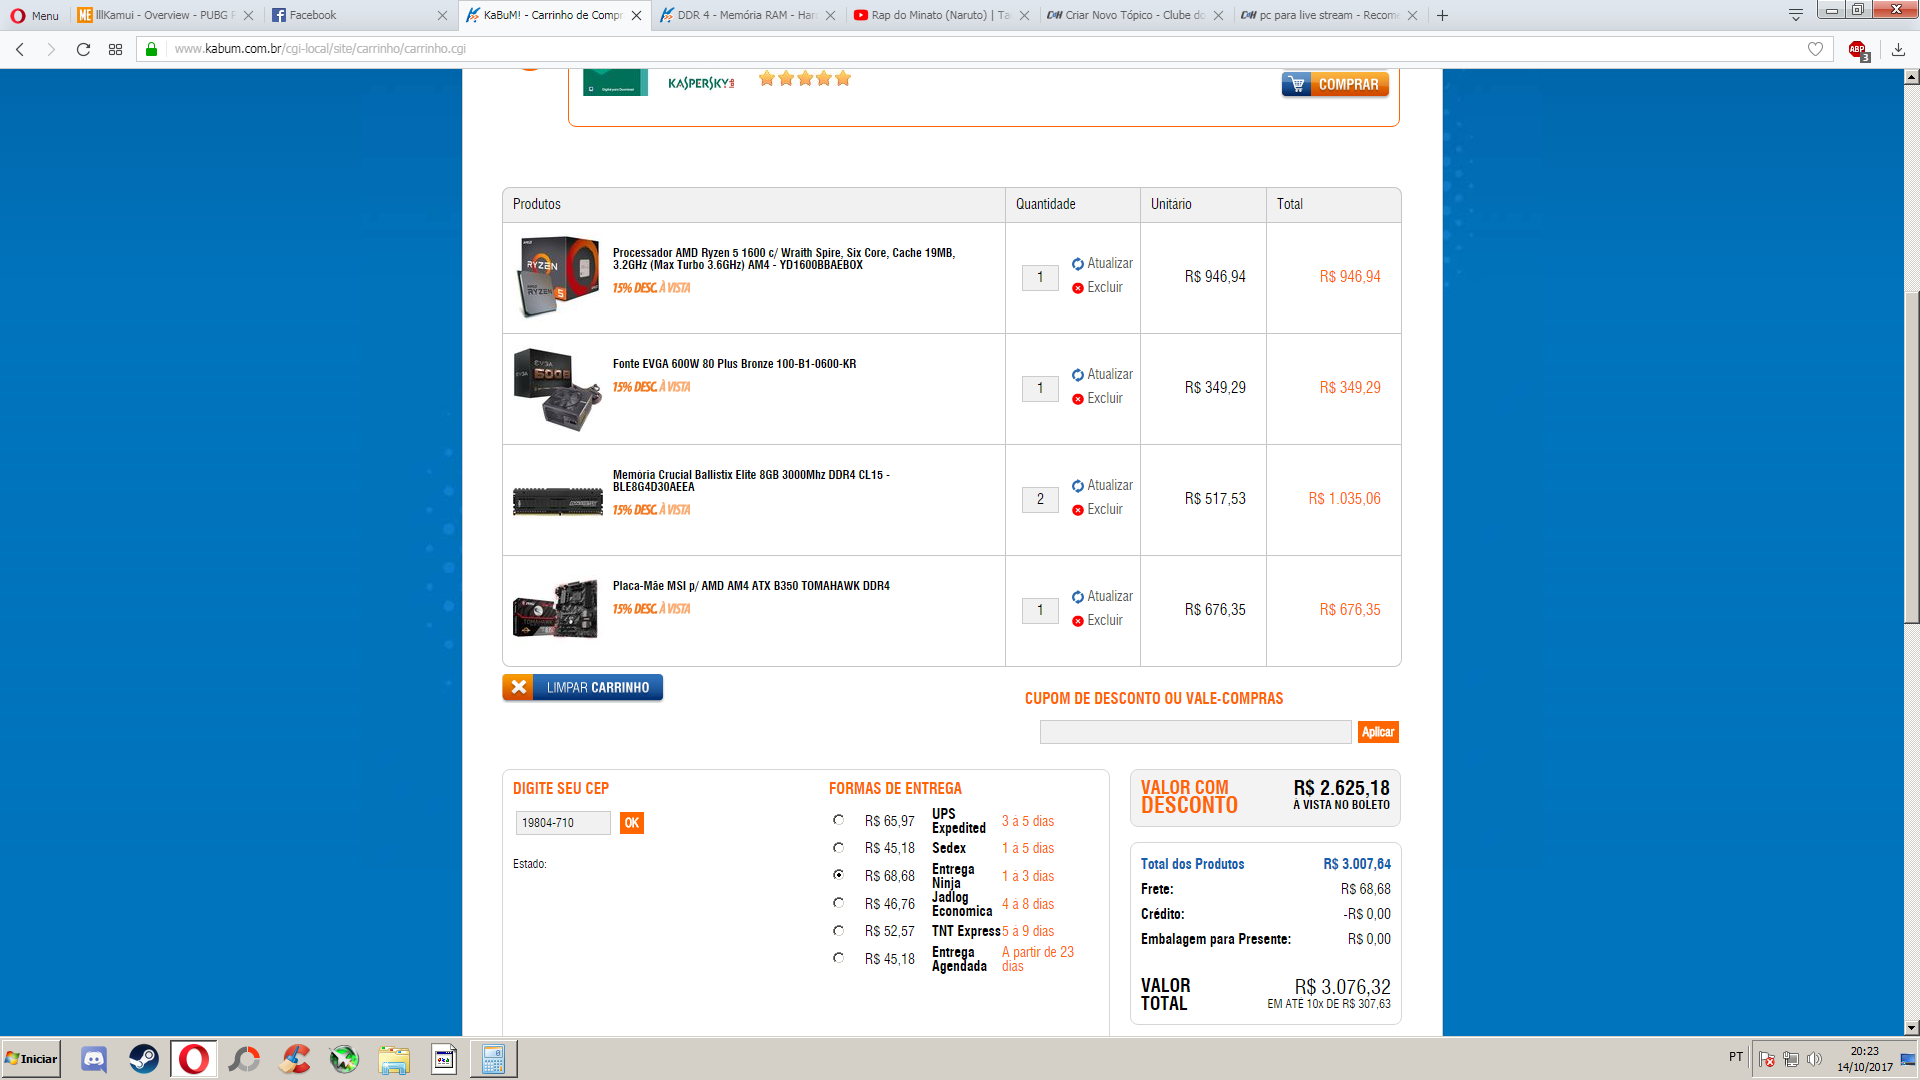Click quantity field for Ryzen processor
This screenshot has height=1080, width=1920.
click(x=1040, y=278)
